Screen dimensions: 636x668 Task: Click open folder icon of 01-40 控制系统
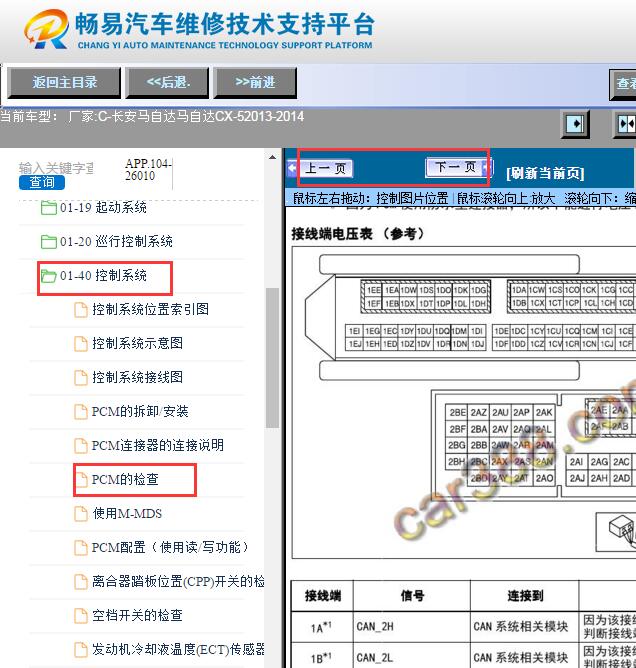49,276
